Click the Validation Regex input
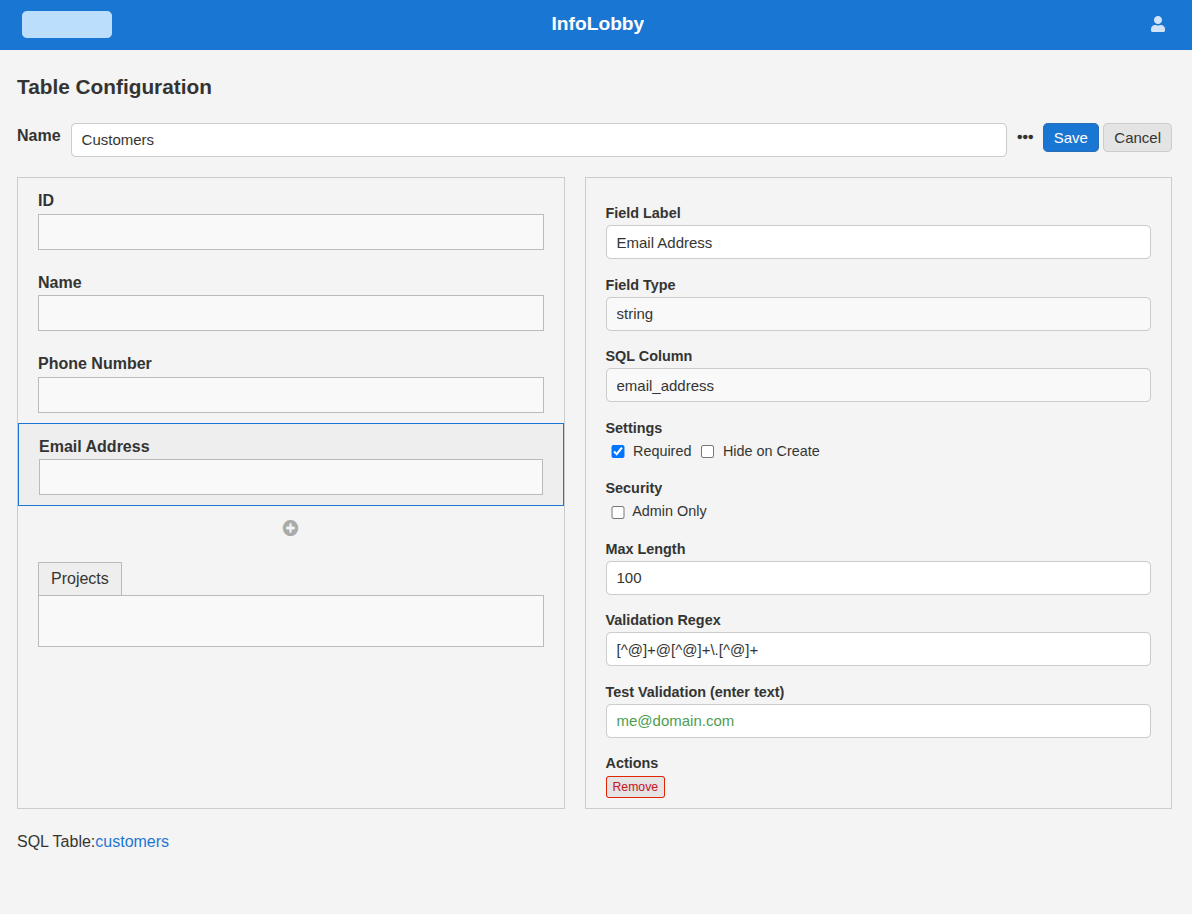 tap(877, 649)
